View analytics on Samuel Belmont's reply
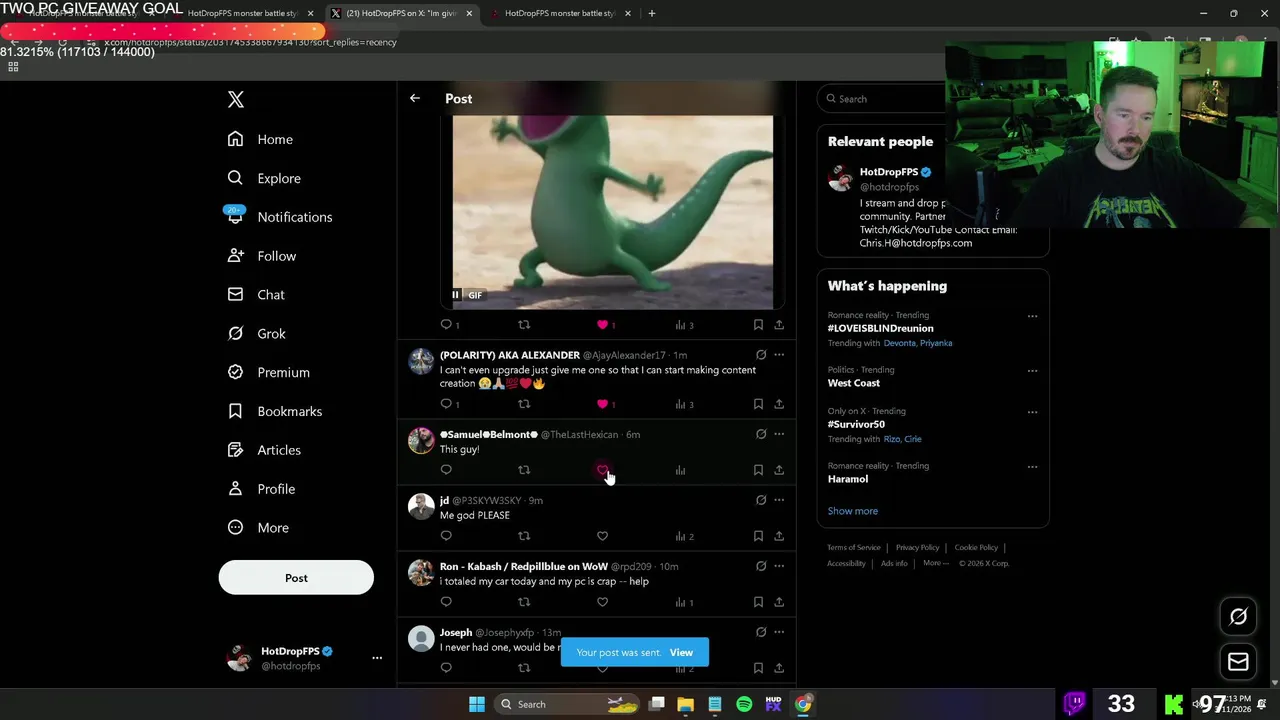Screen dimensions: 1280x720 [x=680, y=470]
